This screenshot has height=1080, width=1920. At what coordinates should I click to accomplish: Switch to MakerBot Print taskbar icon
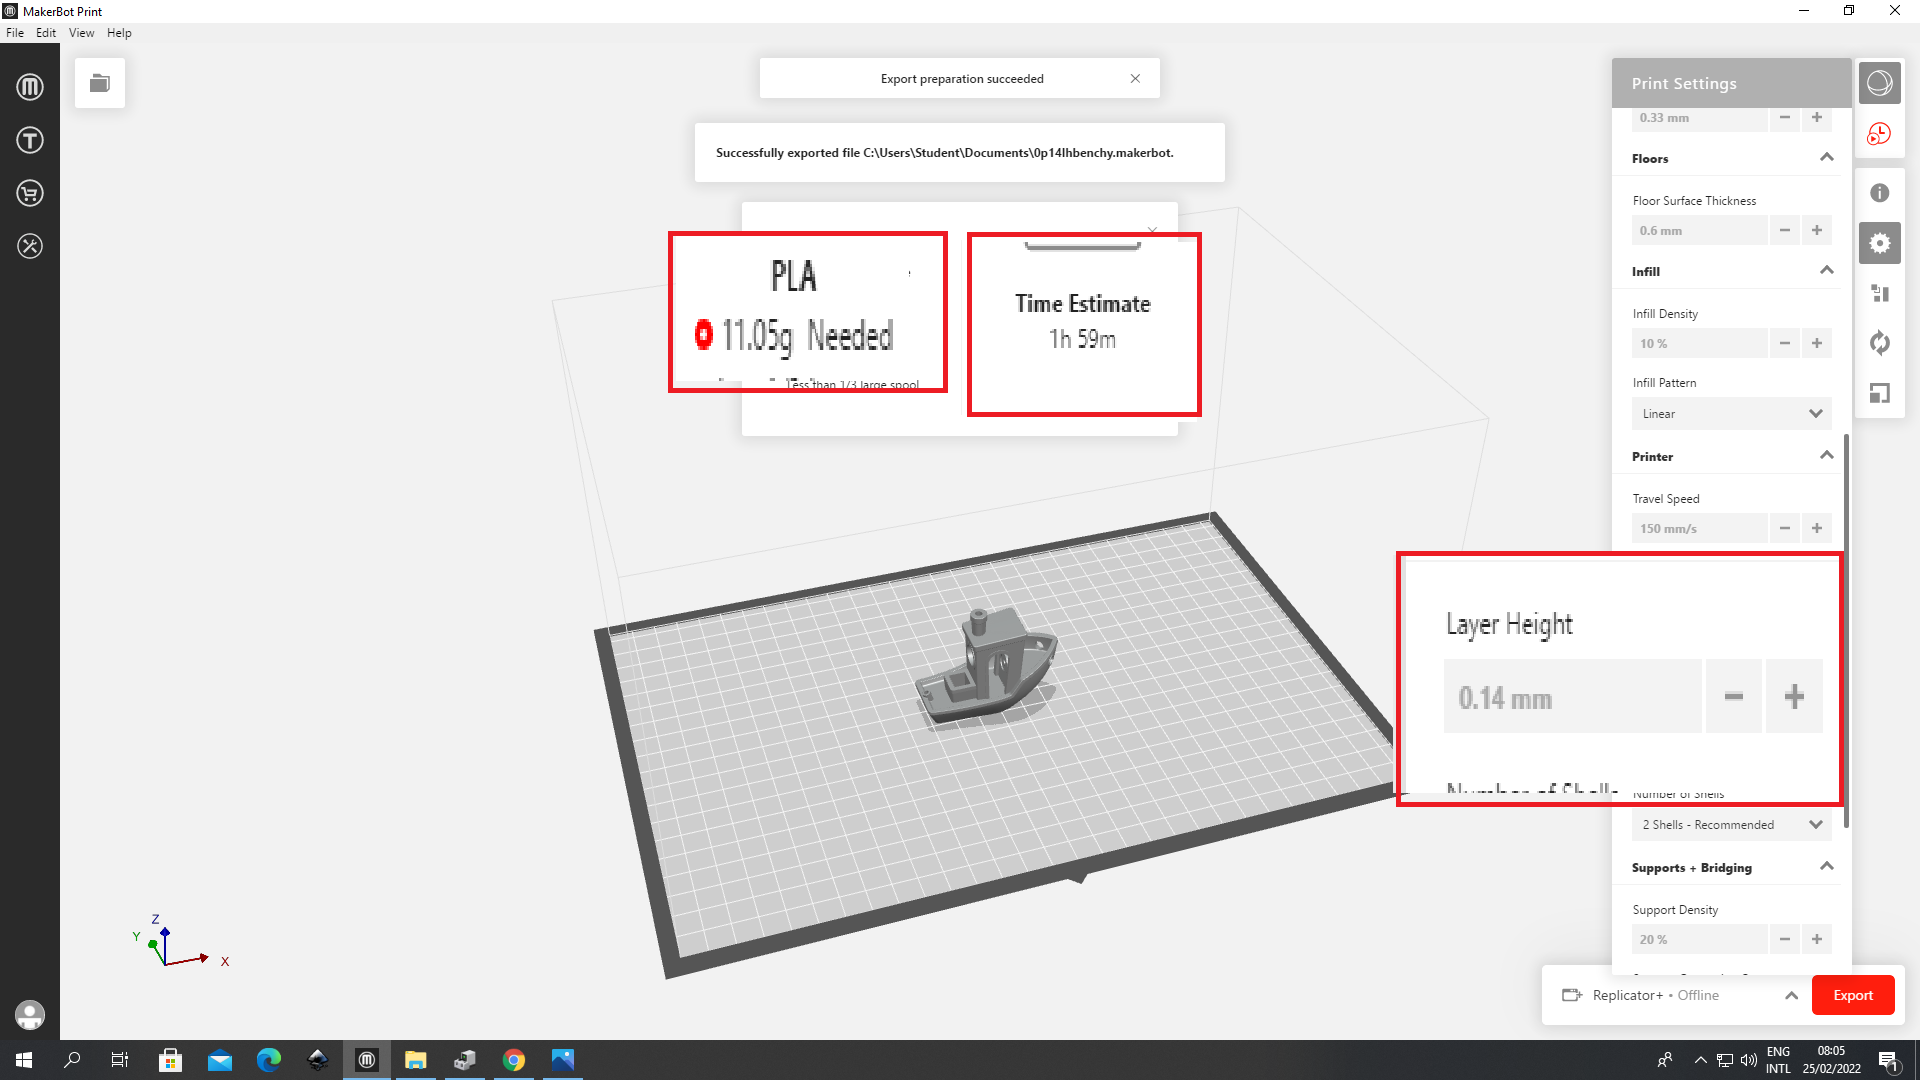pyautogui.click(x=367, y=1060)
